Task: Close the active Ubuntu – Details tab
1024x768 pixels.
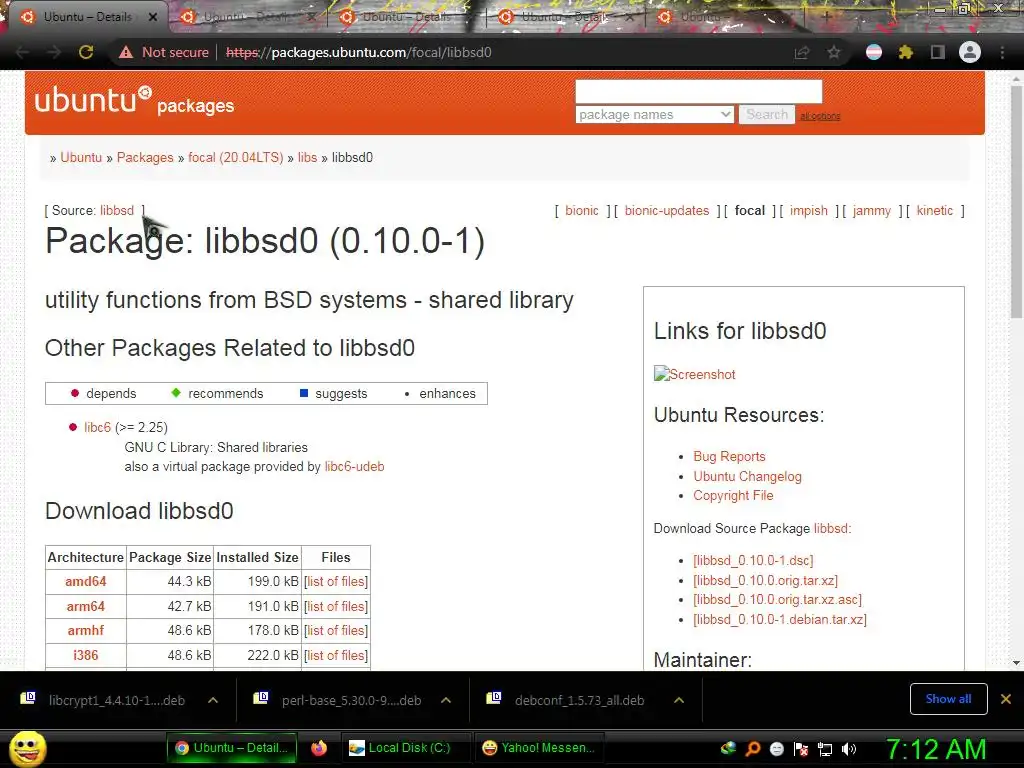Action: 153,17
